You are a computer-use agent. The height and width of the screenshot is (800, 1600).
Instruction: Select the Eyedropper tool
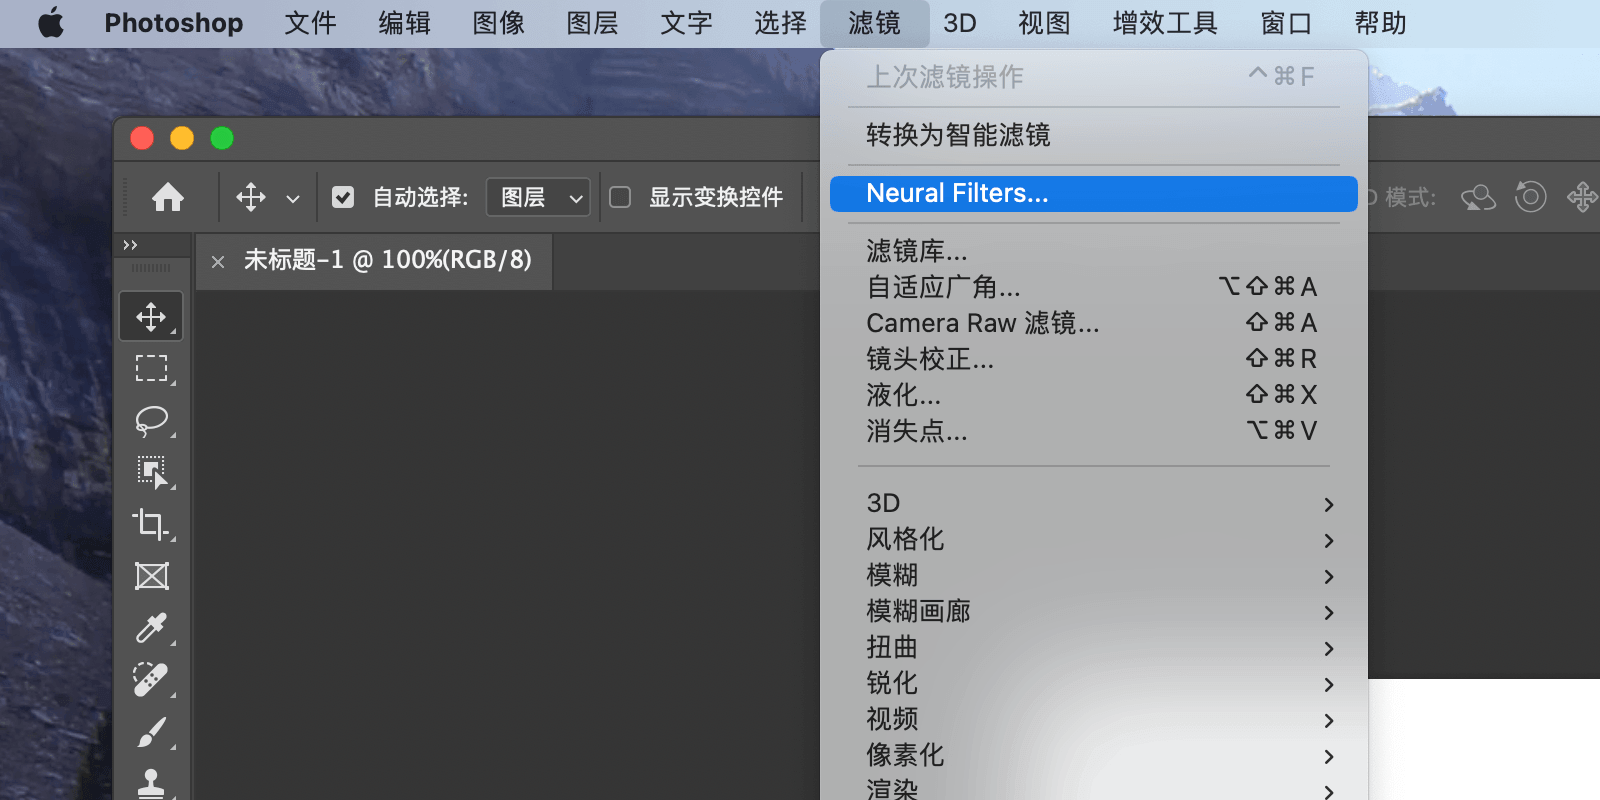pyautogui.click(x=151, y=628)
